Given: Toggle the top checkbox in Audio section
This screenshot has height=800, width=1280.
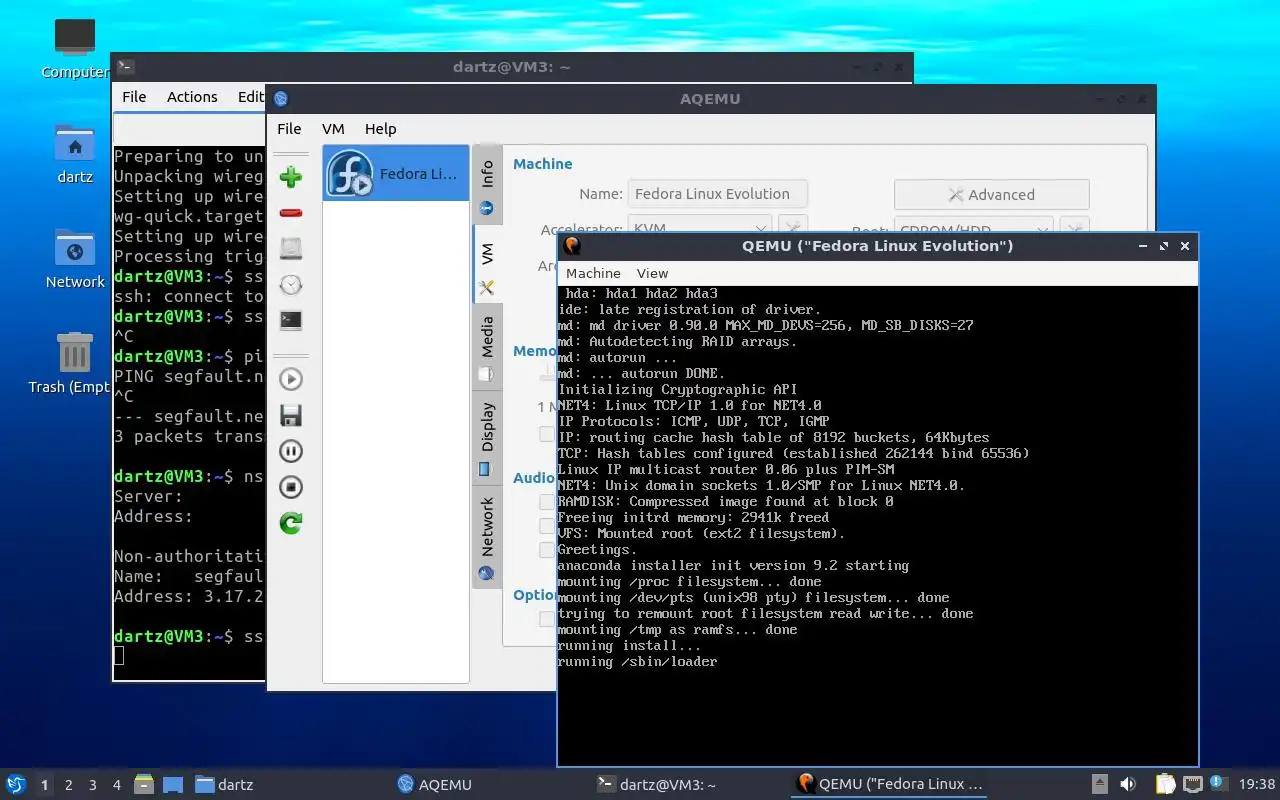Looking at the screenshot, I should pyautogui.click(x=547, y=502).
